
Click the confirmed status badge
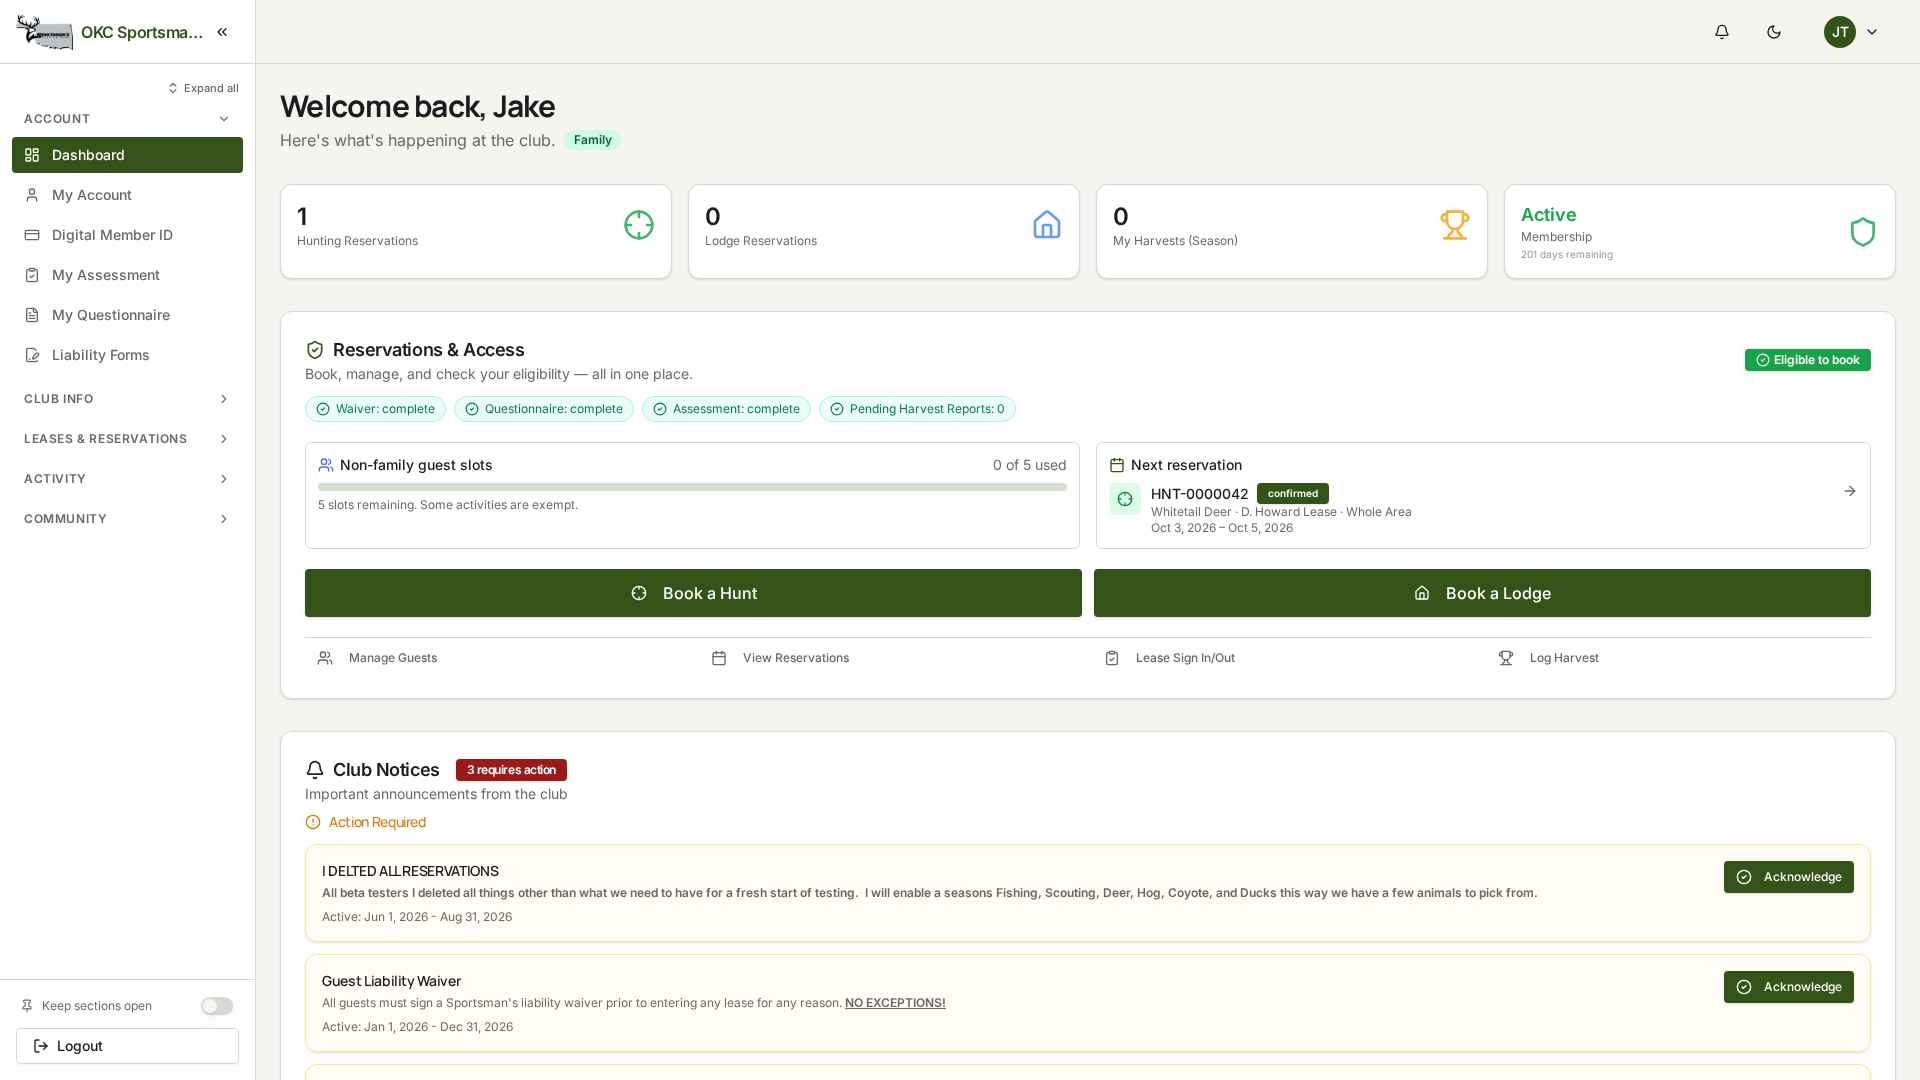click(1293, 494)
